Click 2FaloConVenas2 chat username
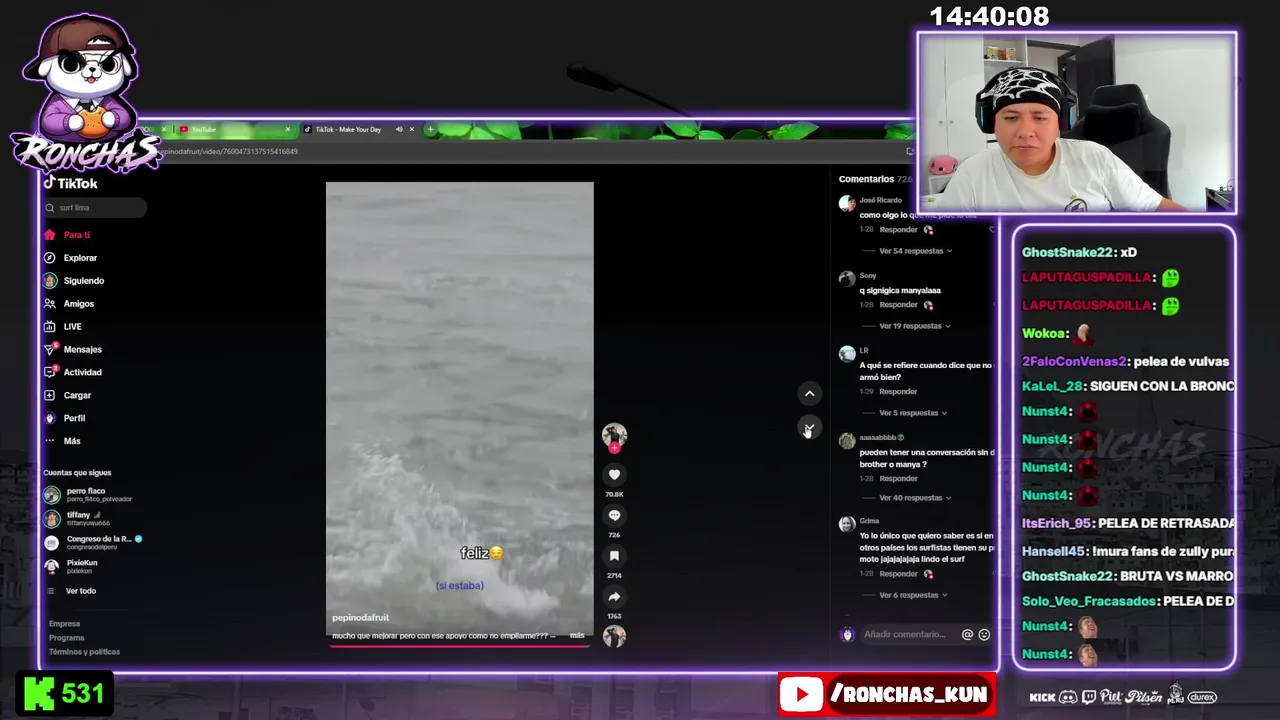 [x=1074, y=362]
